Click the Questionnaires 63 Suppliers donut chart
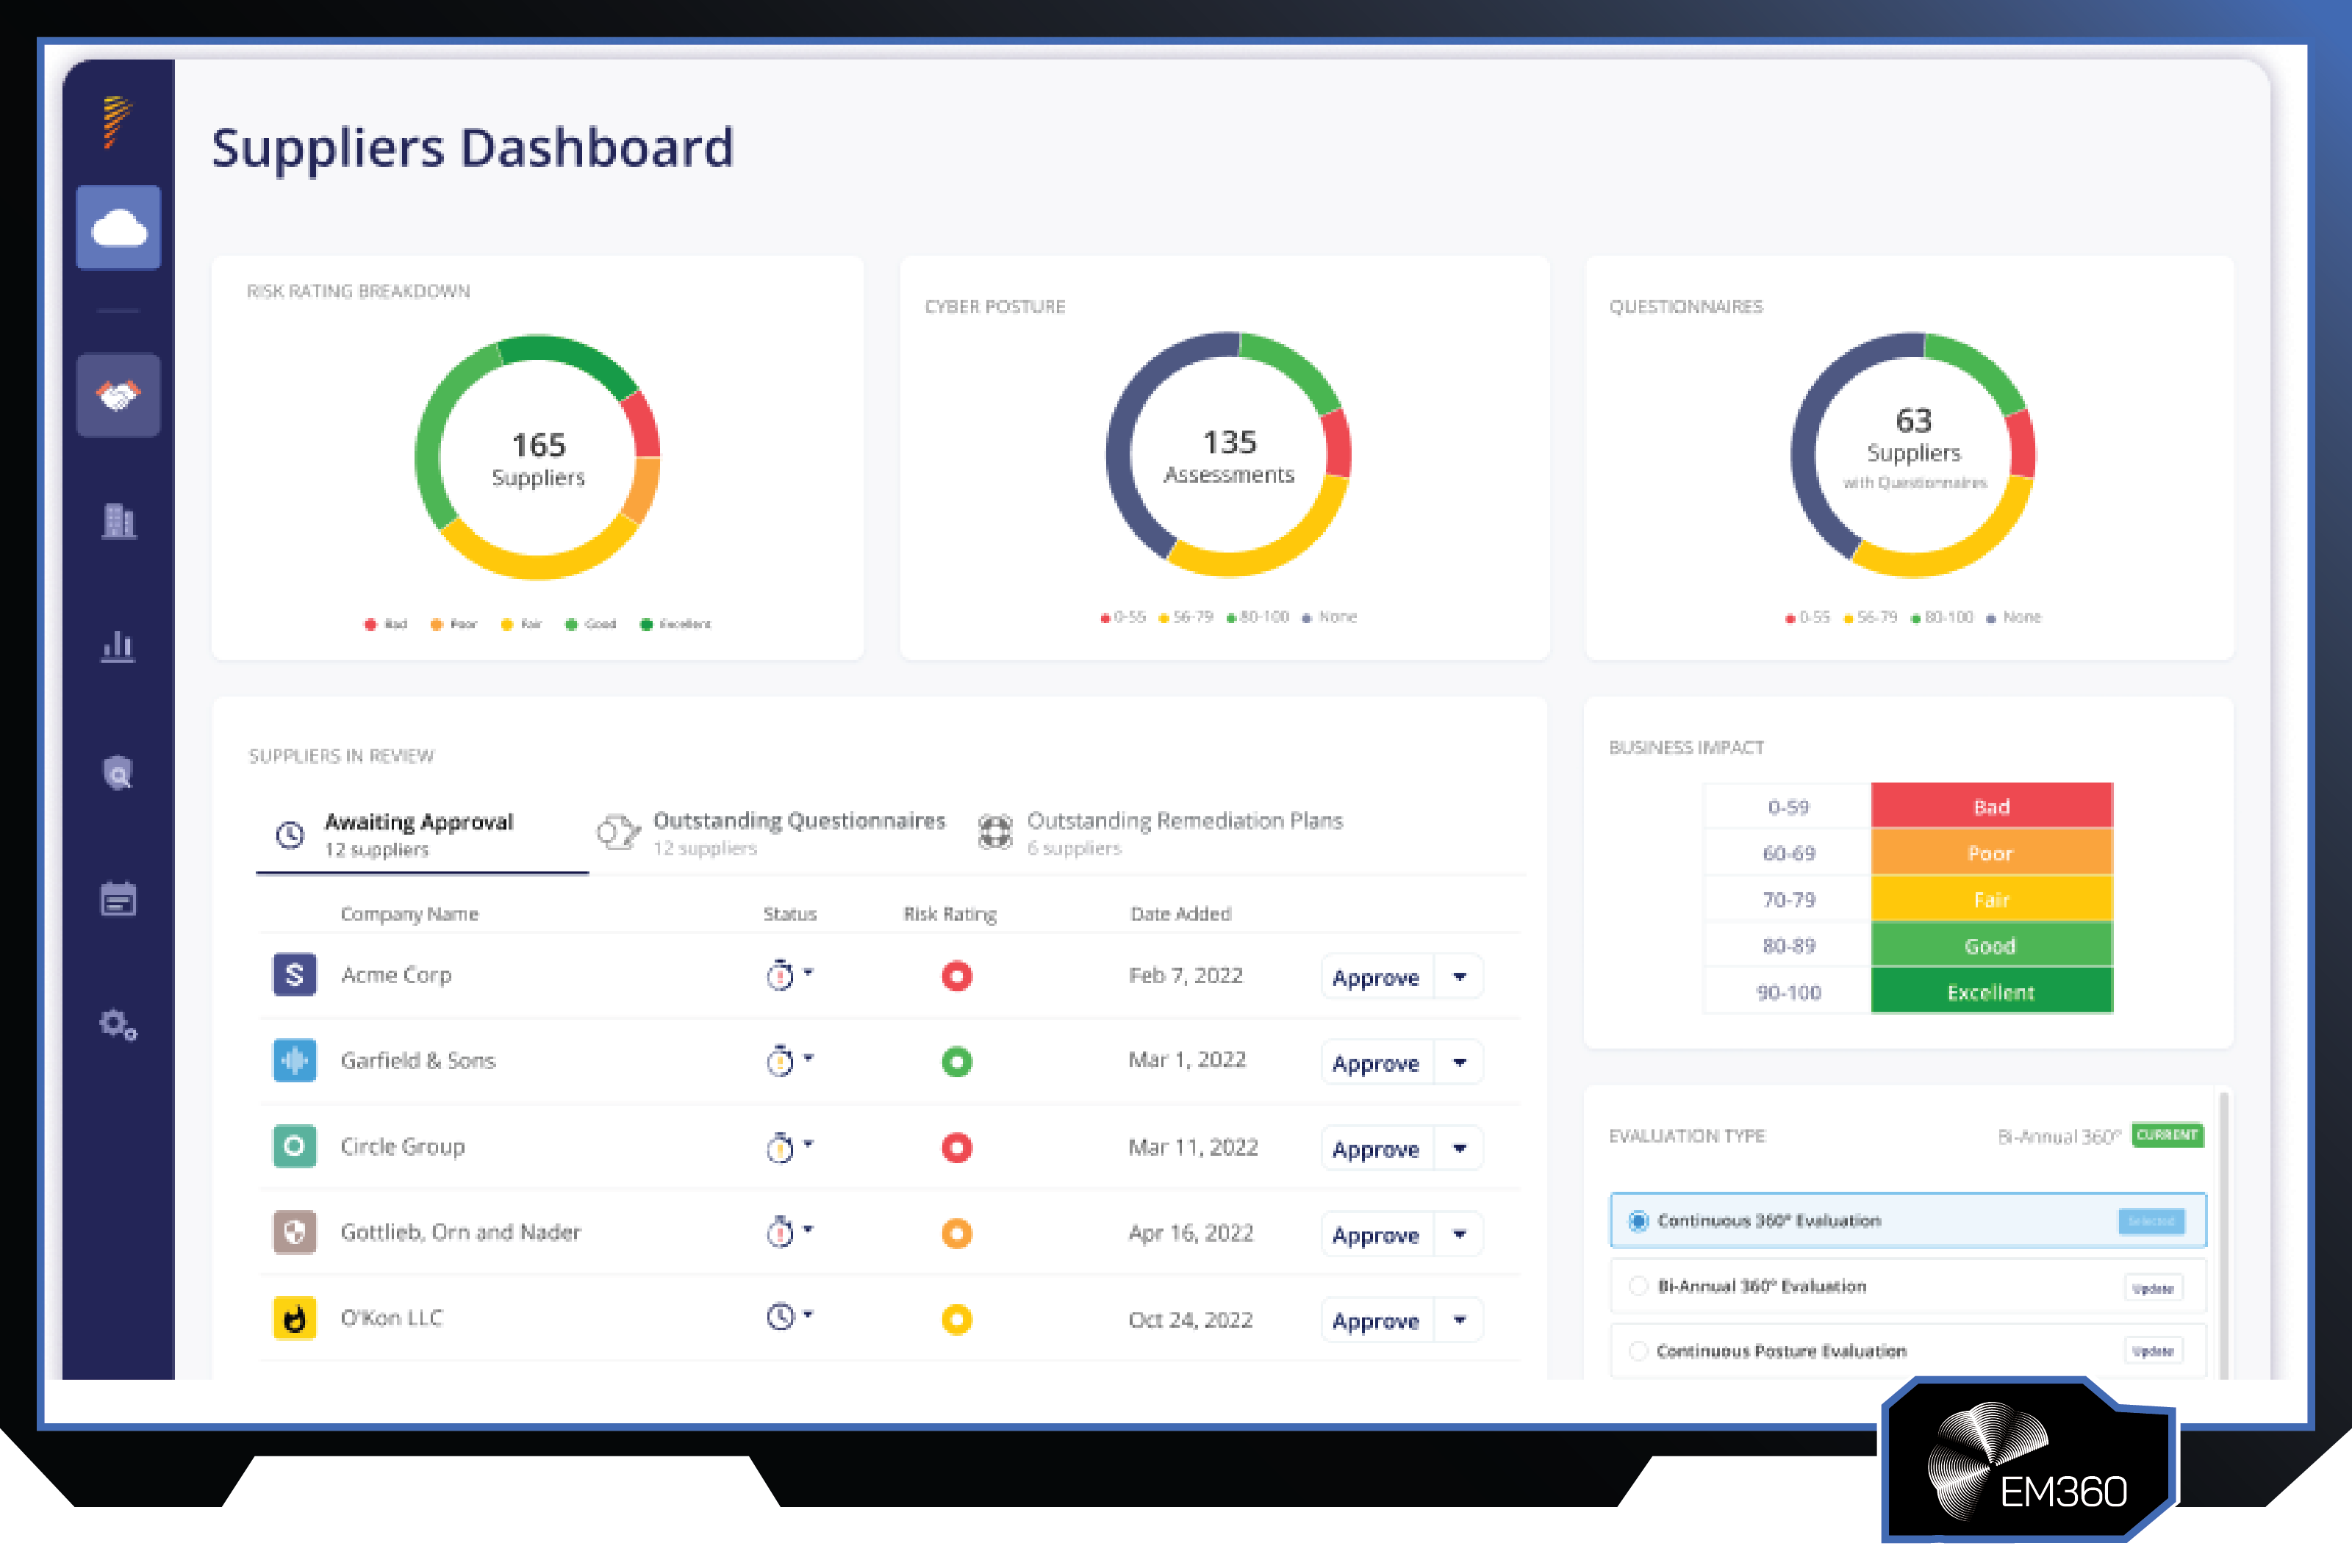 coord(1913,455)
